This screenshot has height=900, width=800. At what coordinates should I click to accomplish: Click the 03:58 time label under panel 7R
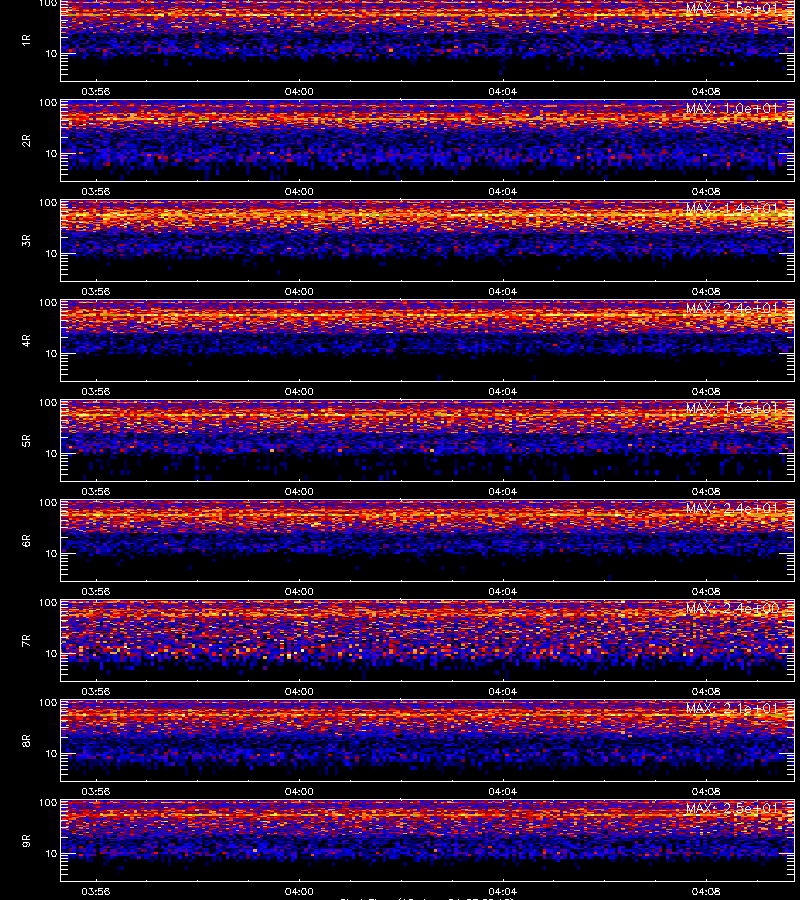96,691
